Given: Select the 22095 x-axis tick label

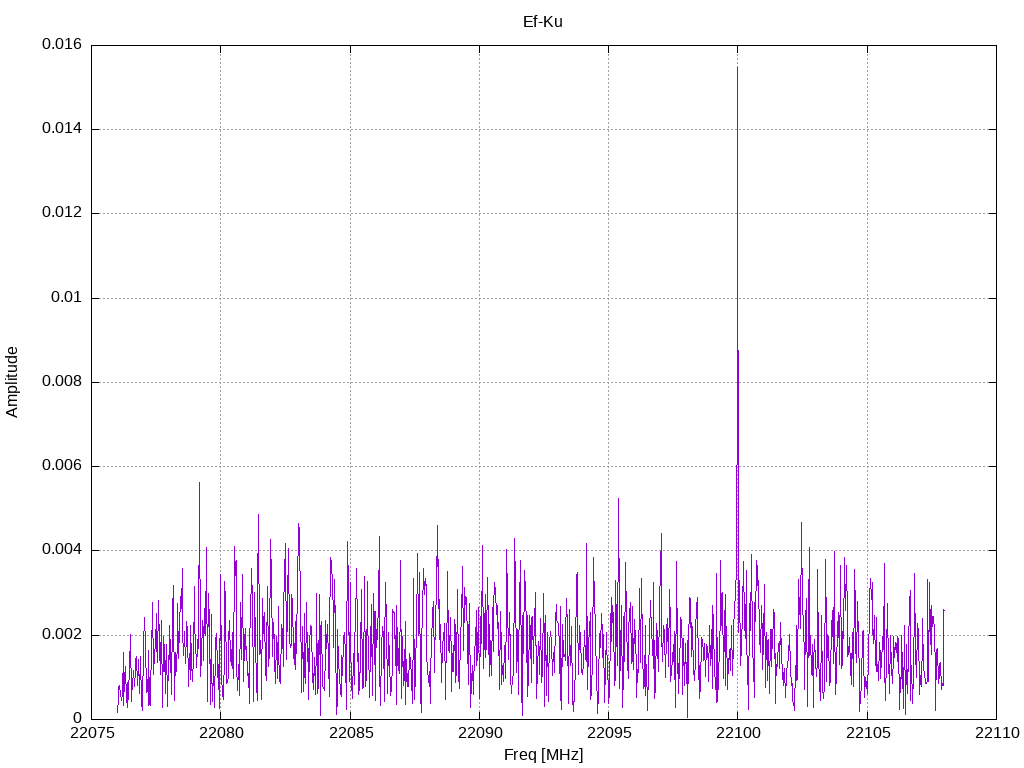Looking at the screenshot, I should [x=608, y=733].
